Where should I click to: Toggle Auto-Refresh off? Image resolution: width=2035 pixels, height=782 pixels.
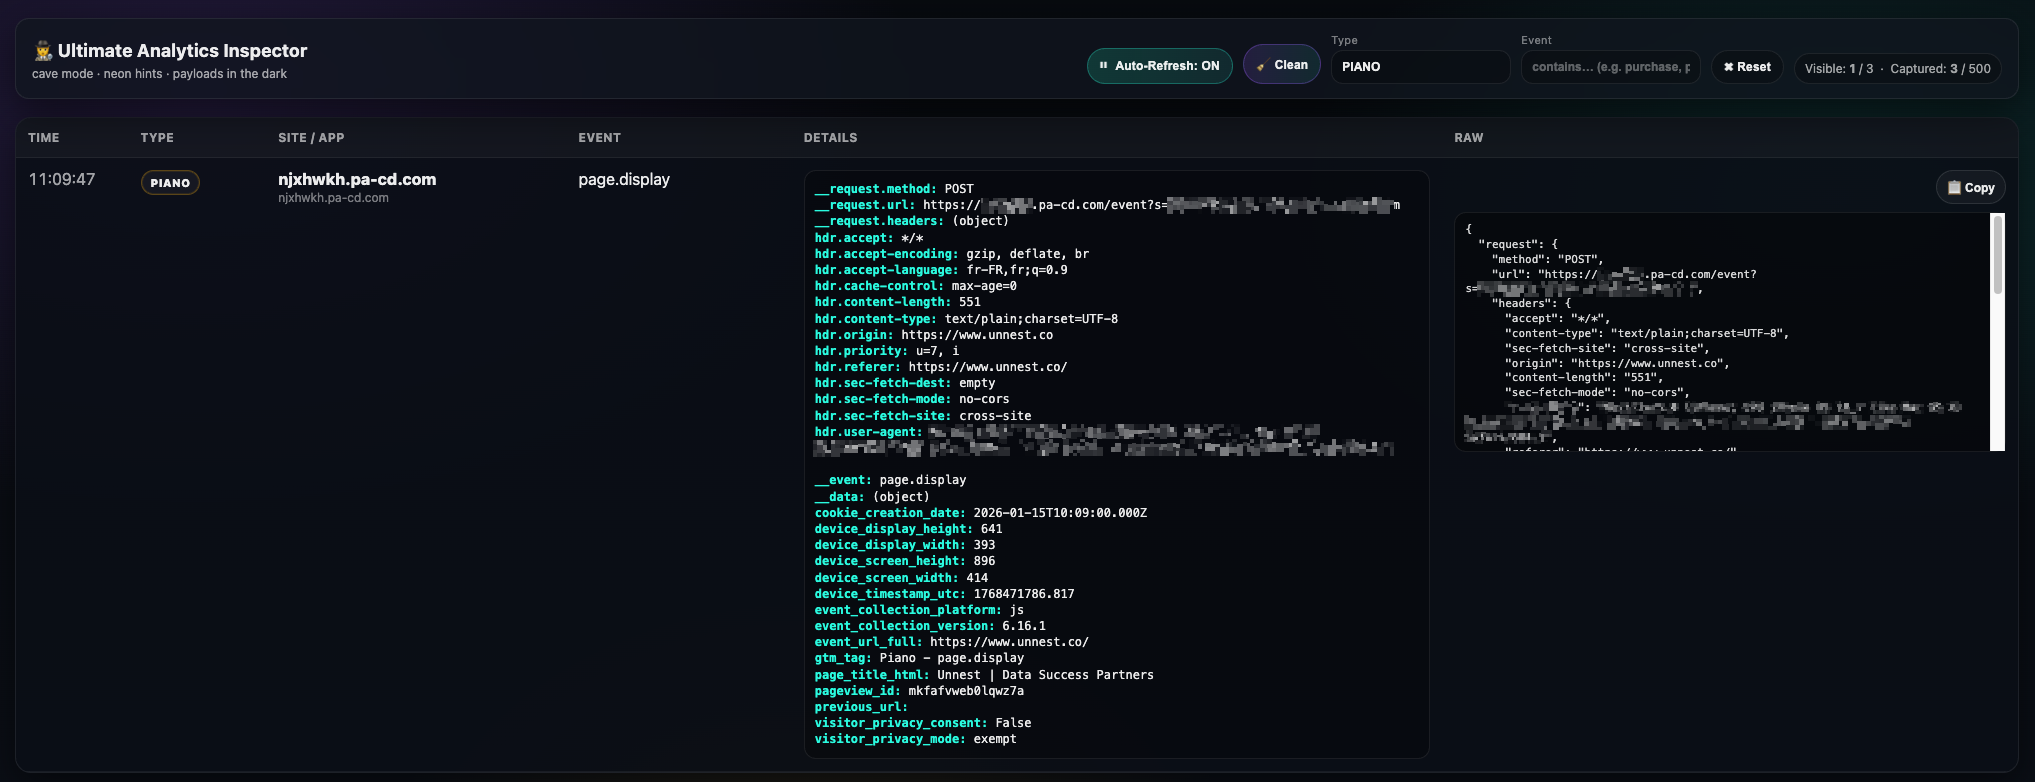pos(1159,66)
